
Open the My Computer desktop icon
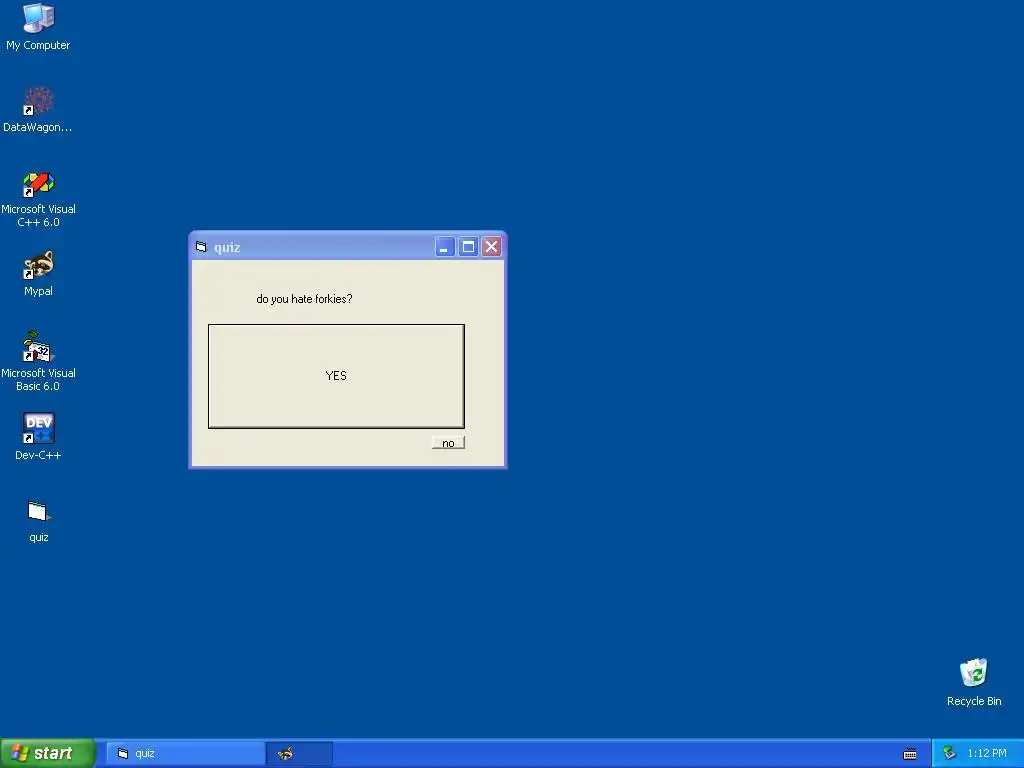tap(38, 26)
